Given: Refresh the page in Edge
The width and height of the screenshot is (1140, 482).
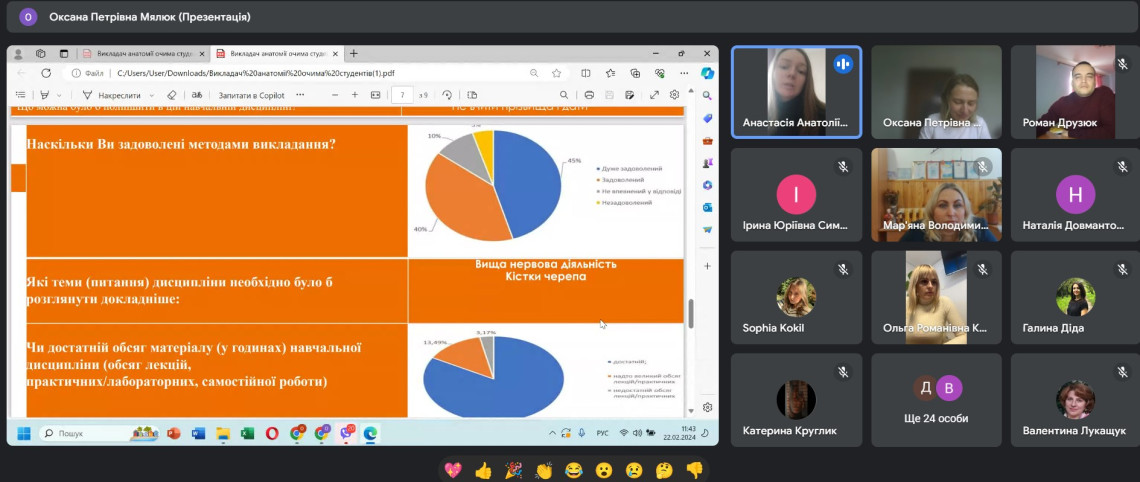Looking at the screenshot, I should coord(46,73).
